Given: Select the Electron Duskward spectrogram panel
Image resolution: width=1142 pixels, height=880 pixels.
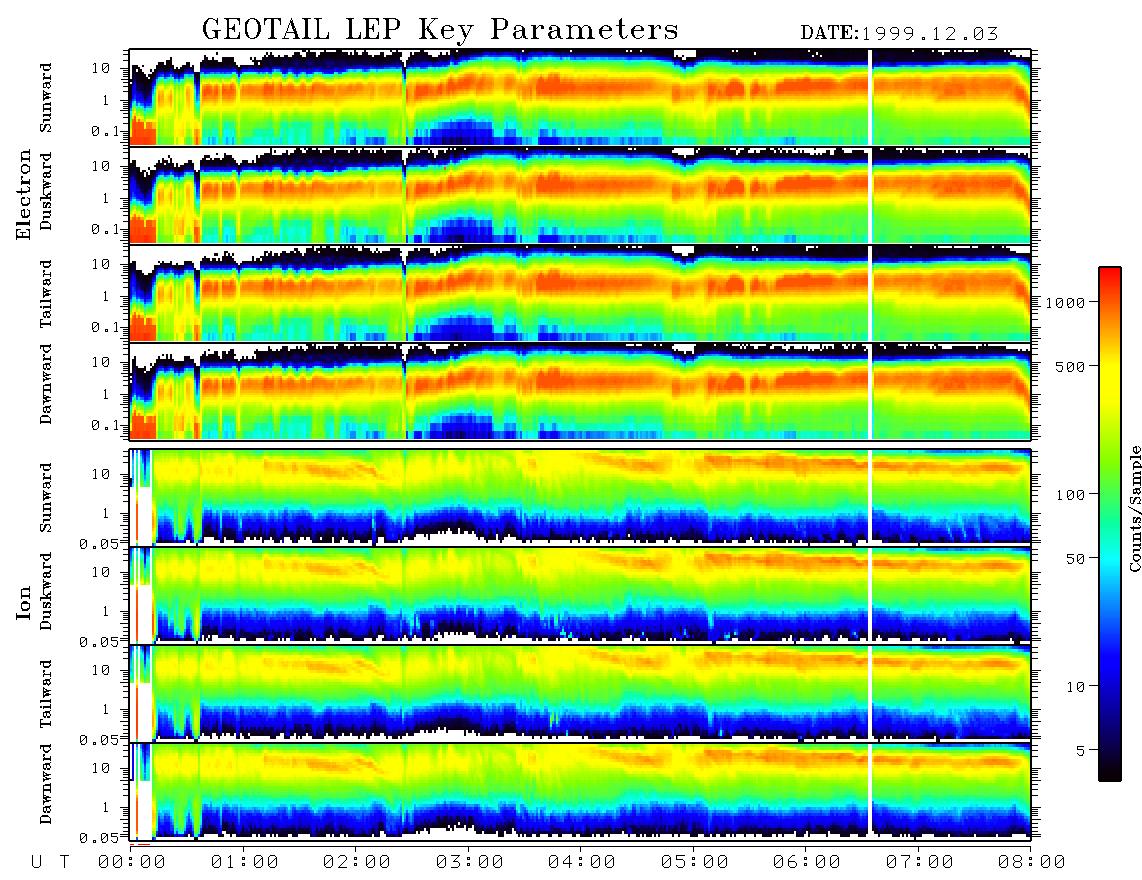Looking at the screenshot, I should (580, 195).
